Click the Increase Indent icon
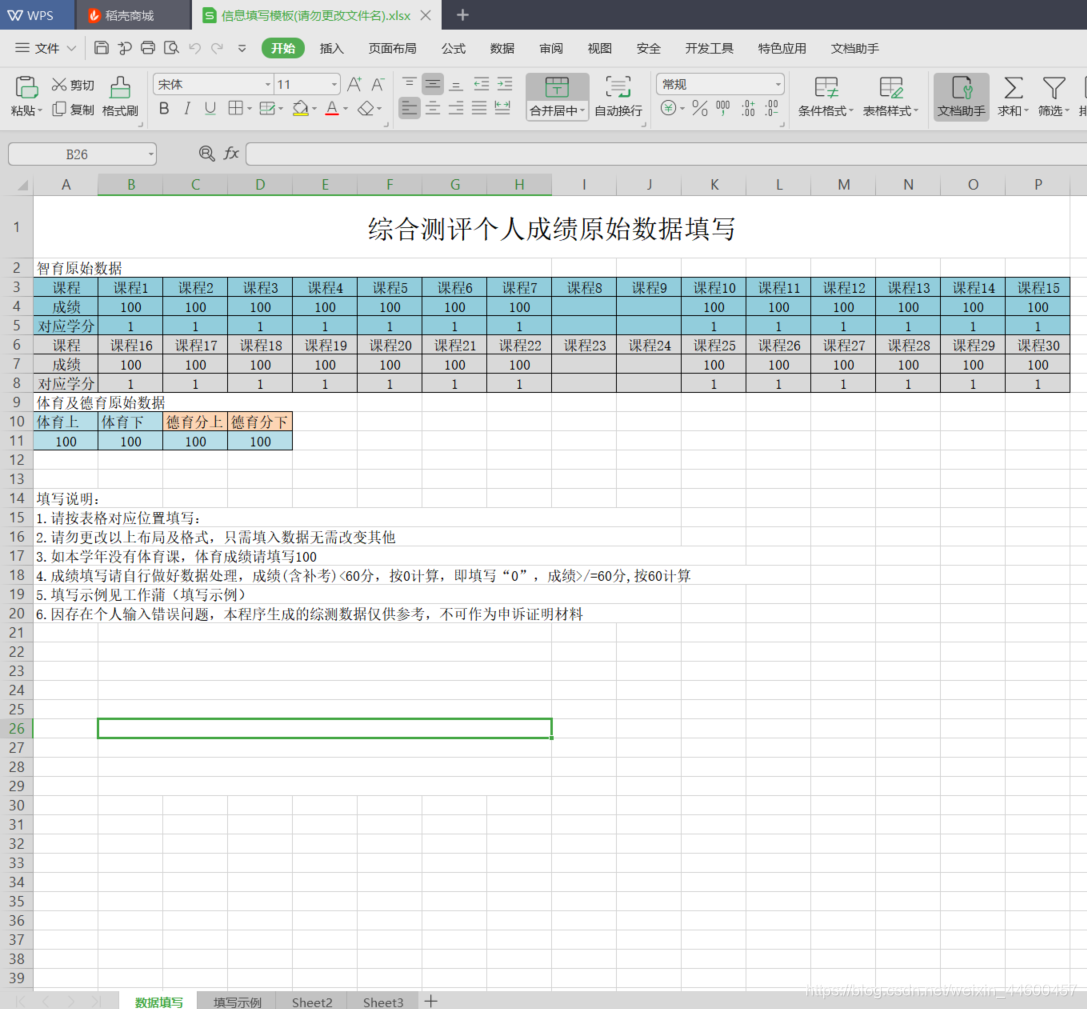Viewport: 1087px width, 1009px height. tap(505, 85)
